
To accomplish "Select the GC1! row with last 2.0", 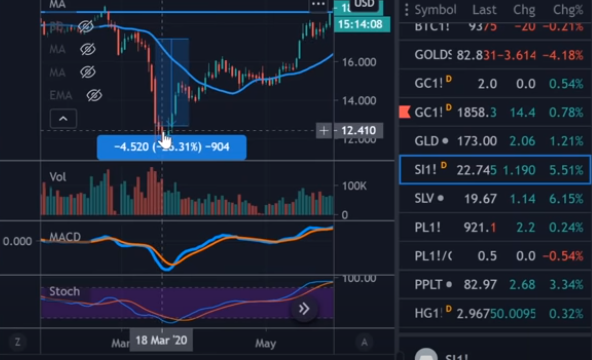I will 495,83.
